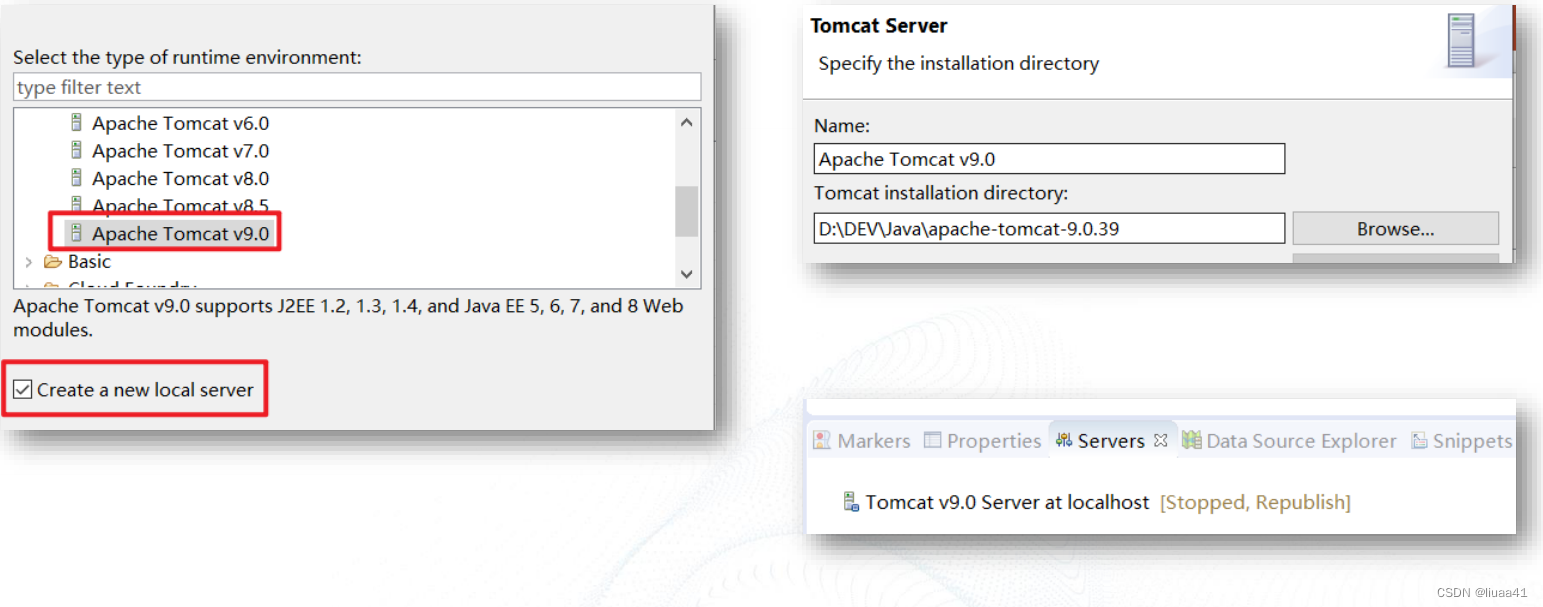The image size is (1543, 607).
Task: Select Apache Tomcat v7.0 runtime icon
Action: click(x=76, y=150)
